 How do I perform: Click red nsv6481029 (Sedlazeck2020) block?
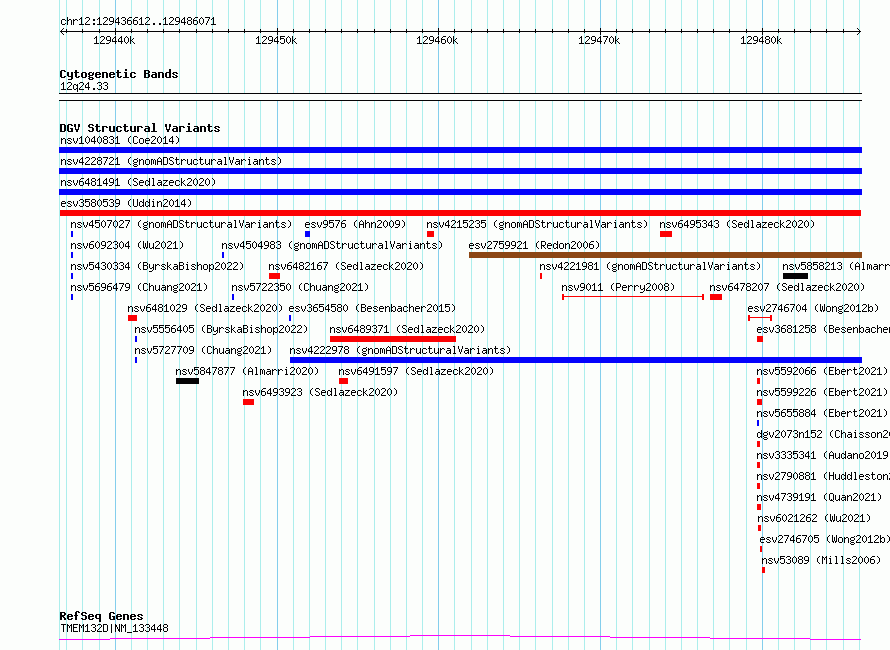tap(132, 318)
